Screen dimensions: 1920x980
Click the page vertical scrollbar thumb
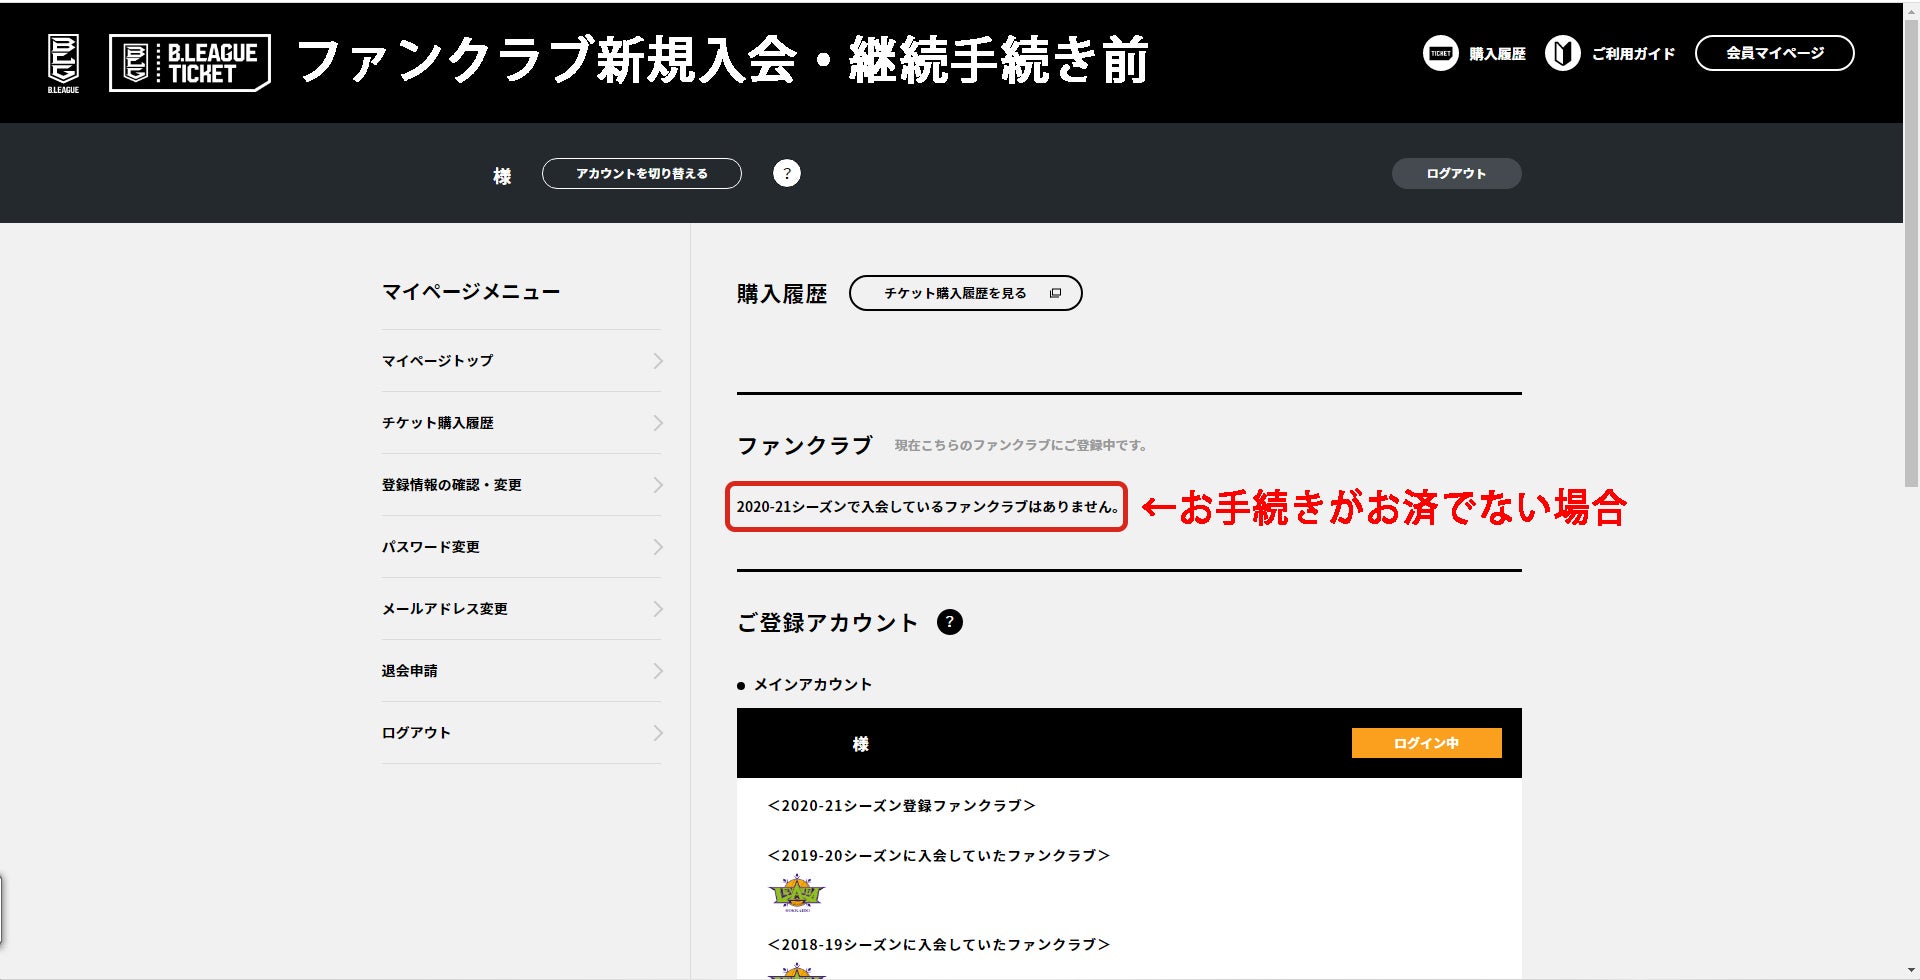coord(1911,250)
